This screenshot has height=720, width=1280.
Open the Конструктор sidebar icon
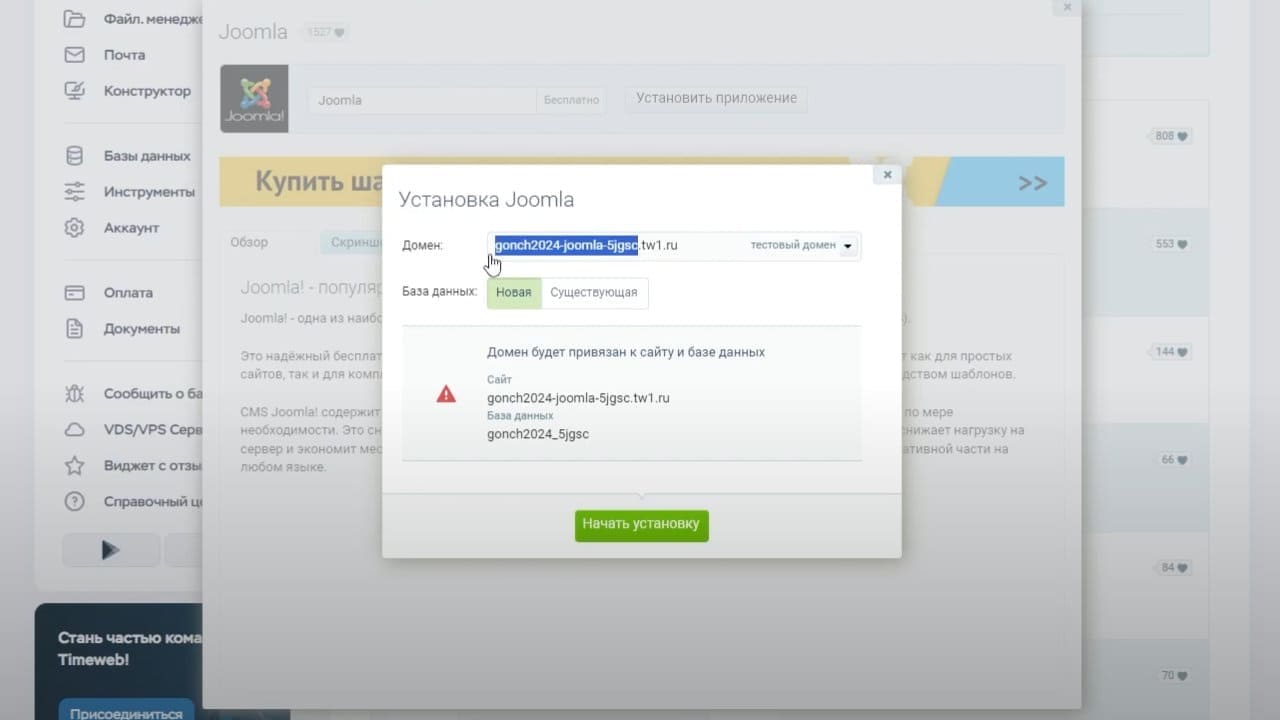coord(75,91)
